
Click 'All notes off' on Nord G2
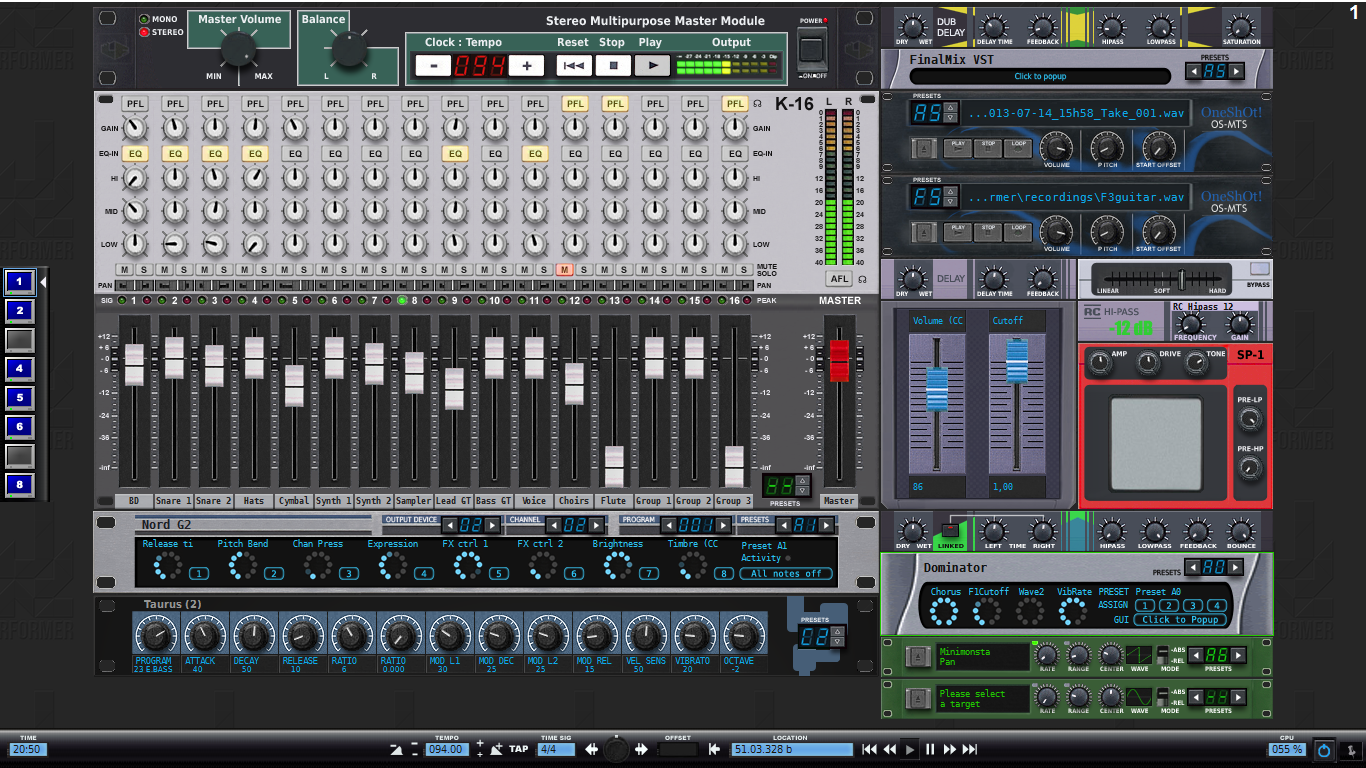[785, 573]
